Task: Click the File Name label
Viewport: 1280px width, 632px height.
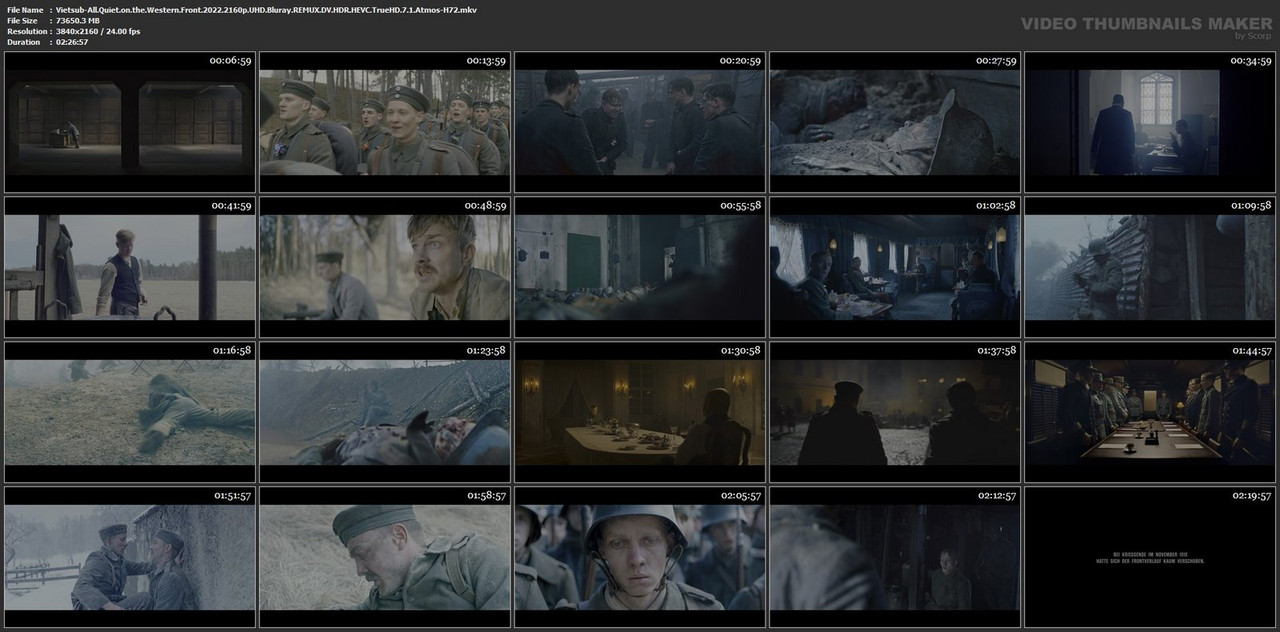Action: tap(25, 9)
